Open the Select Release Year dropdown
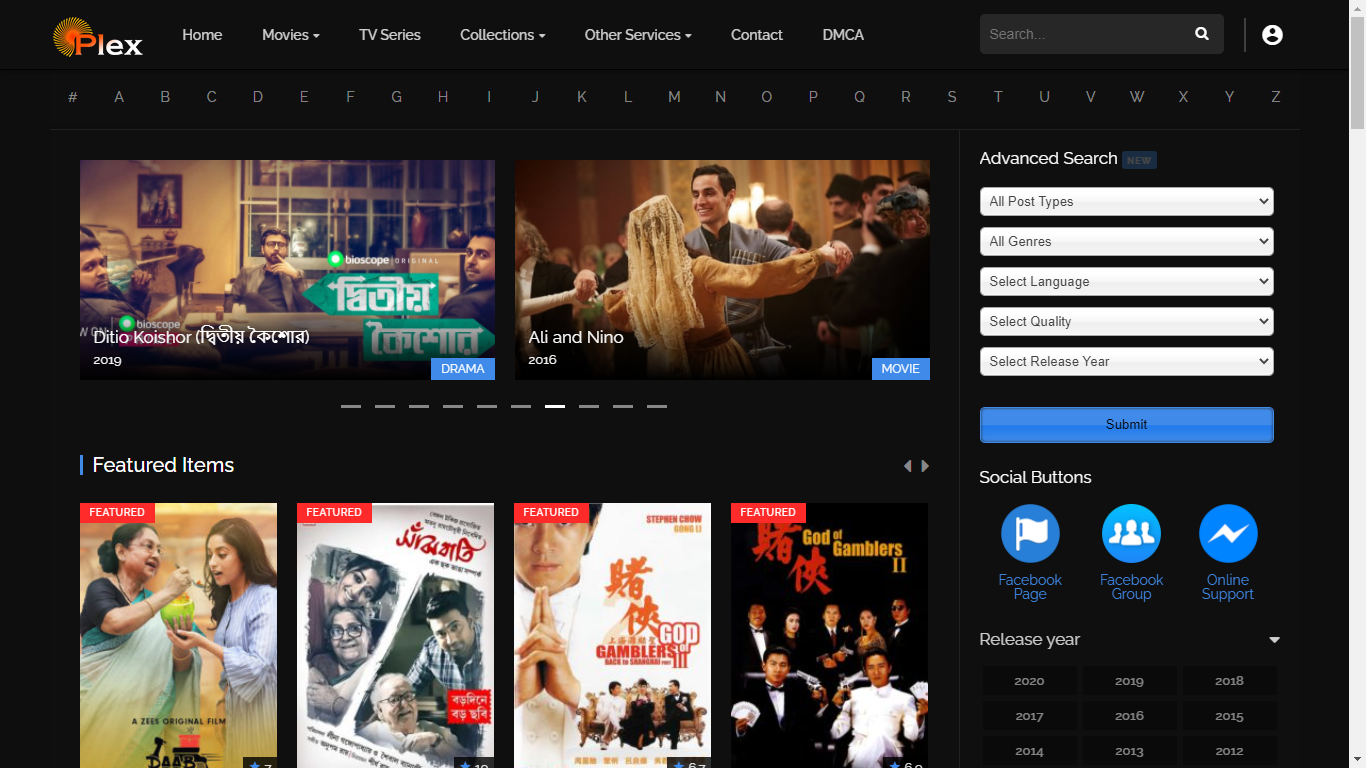Screen dimensions: 1366x768 coord(1126,361)
